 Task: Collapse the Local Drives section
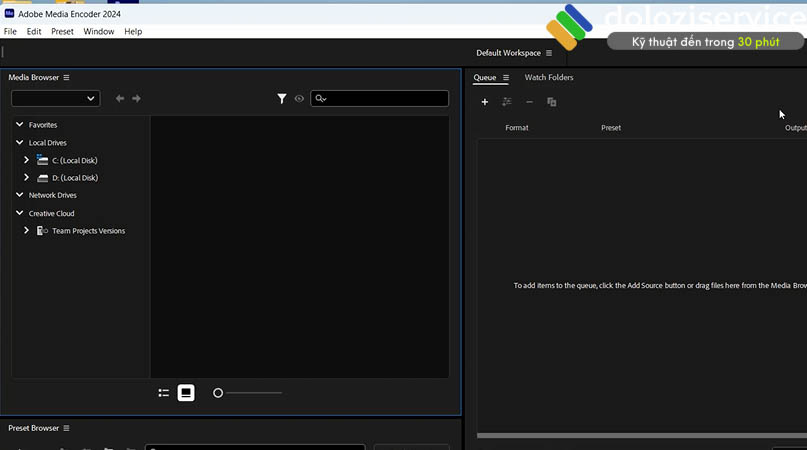(19, 143)
